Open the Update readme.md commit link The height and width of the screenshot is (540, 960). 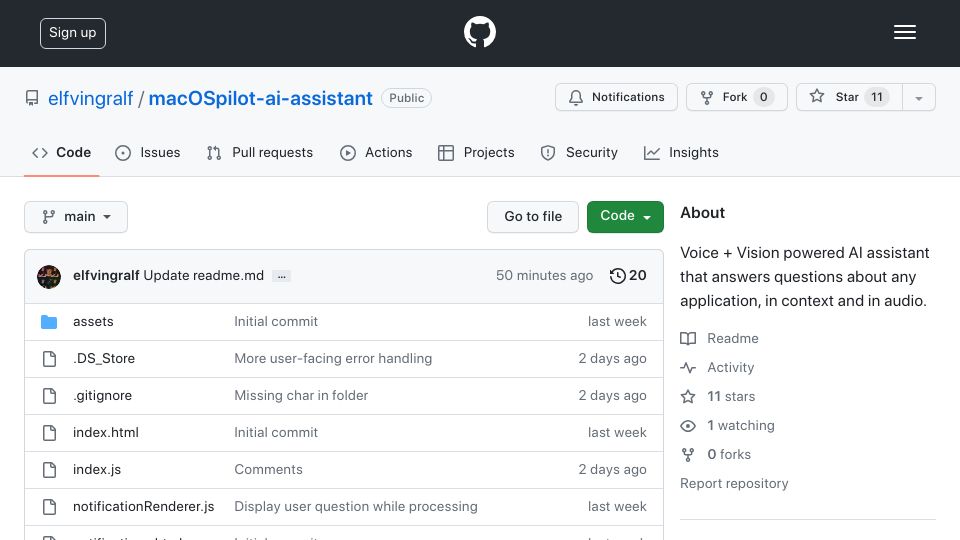point(203,276)
